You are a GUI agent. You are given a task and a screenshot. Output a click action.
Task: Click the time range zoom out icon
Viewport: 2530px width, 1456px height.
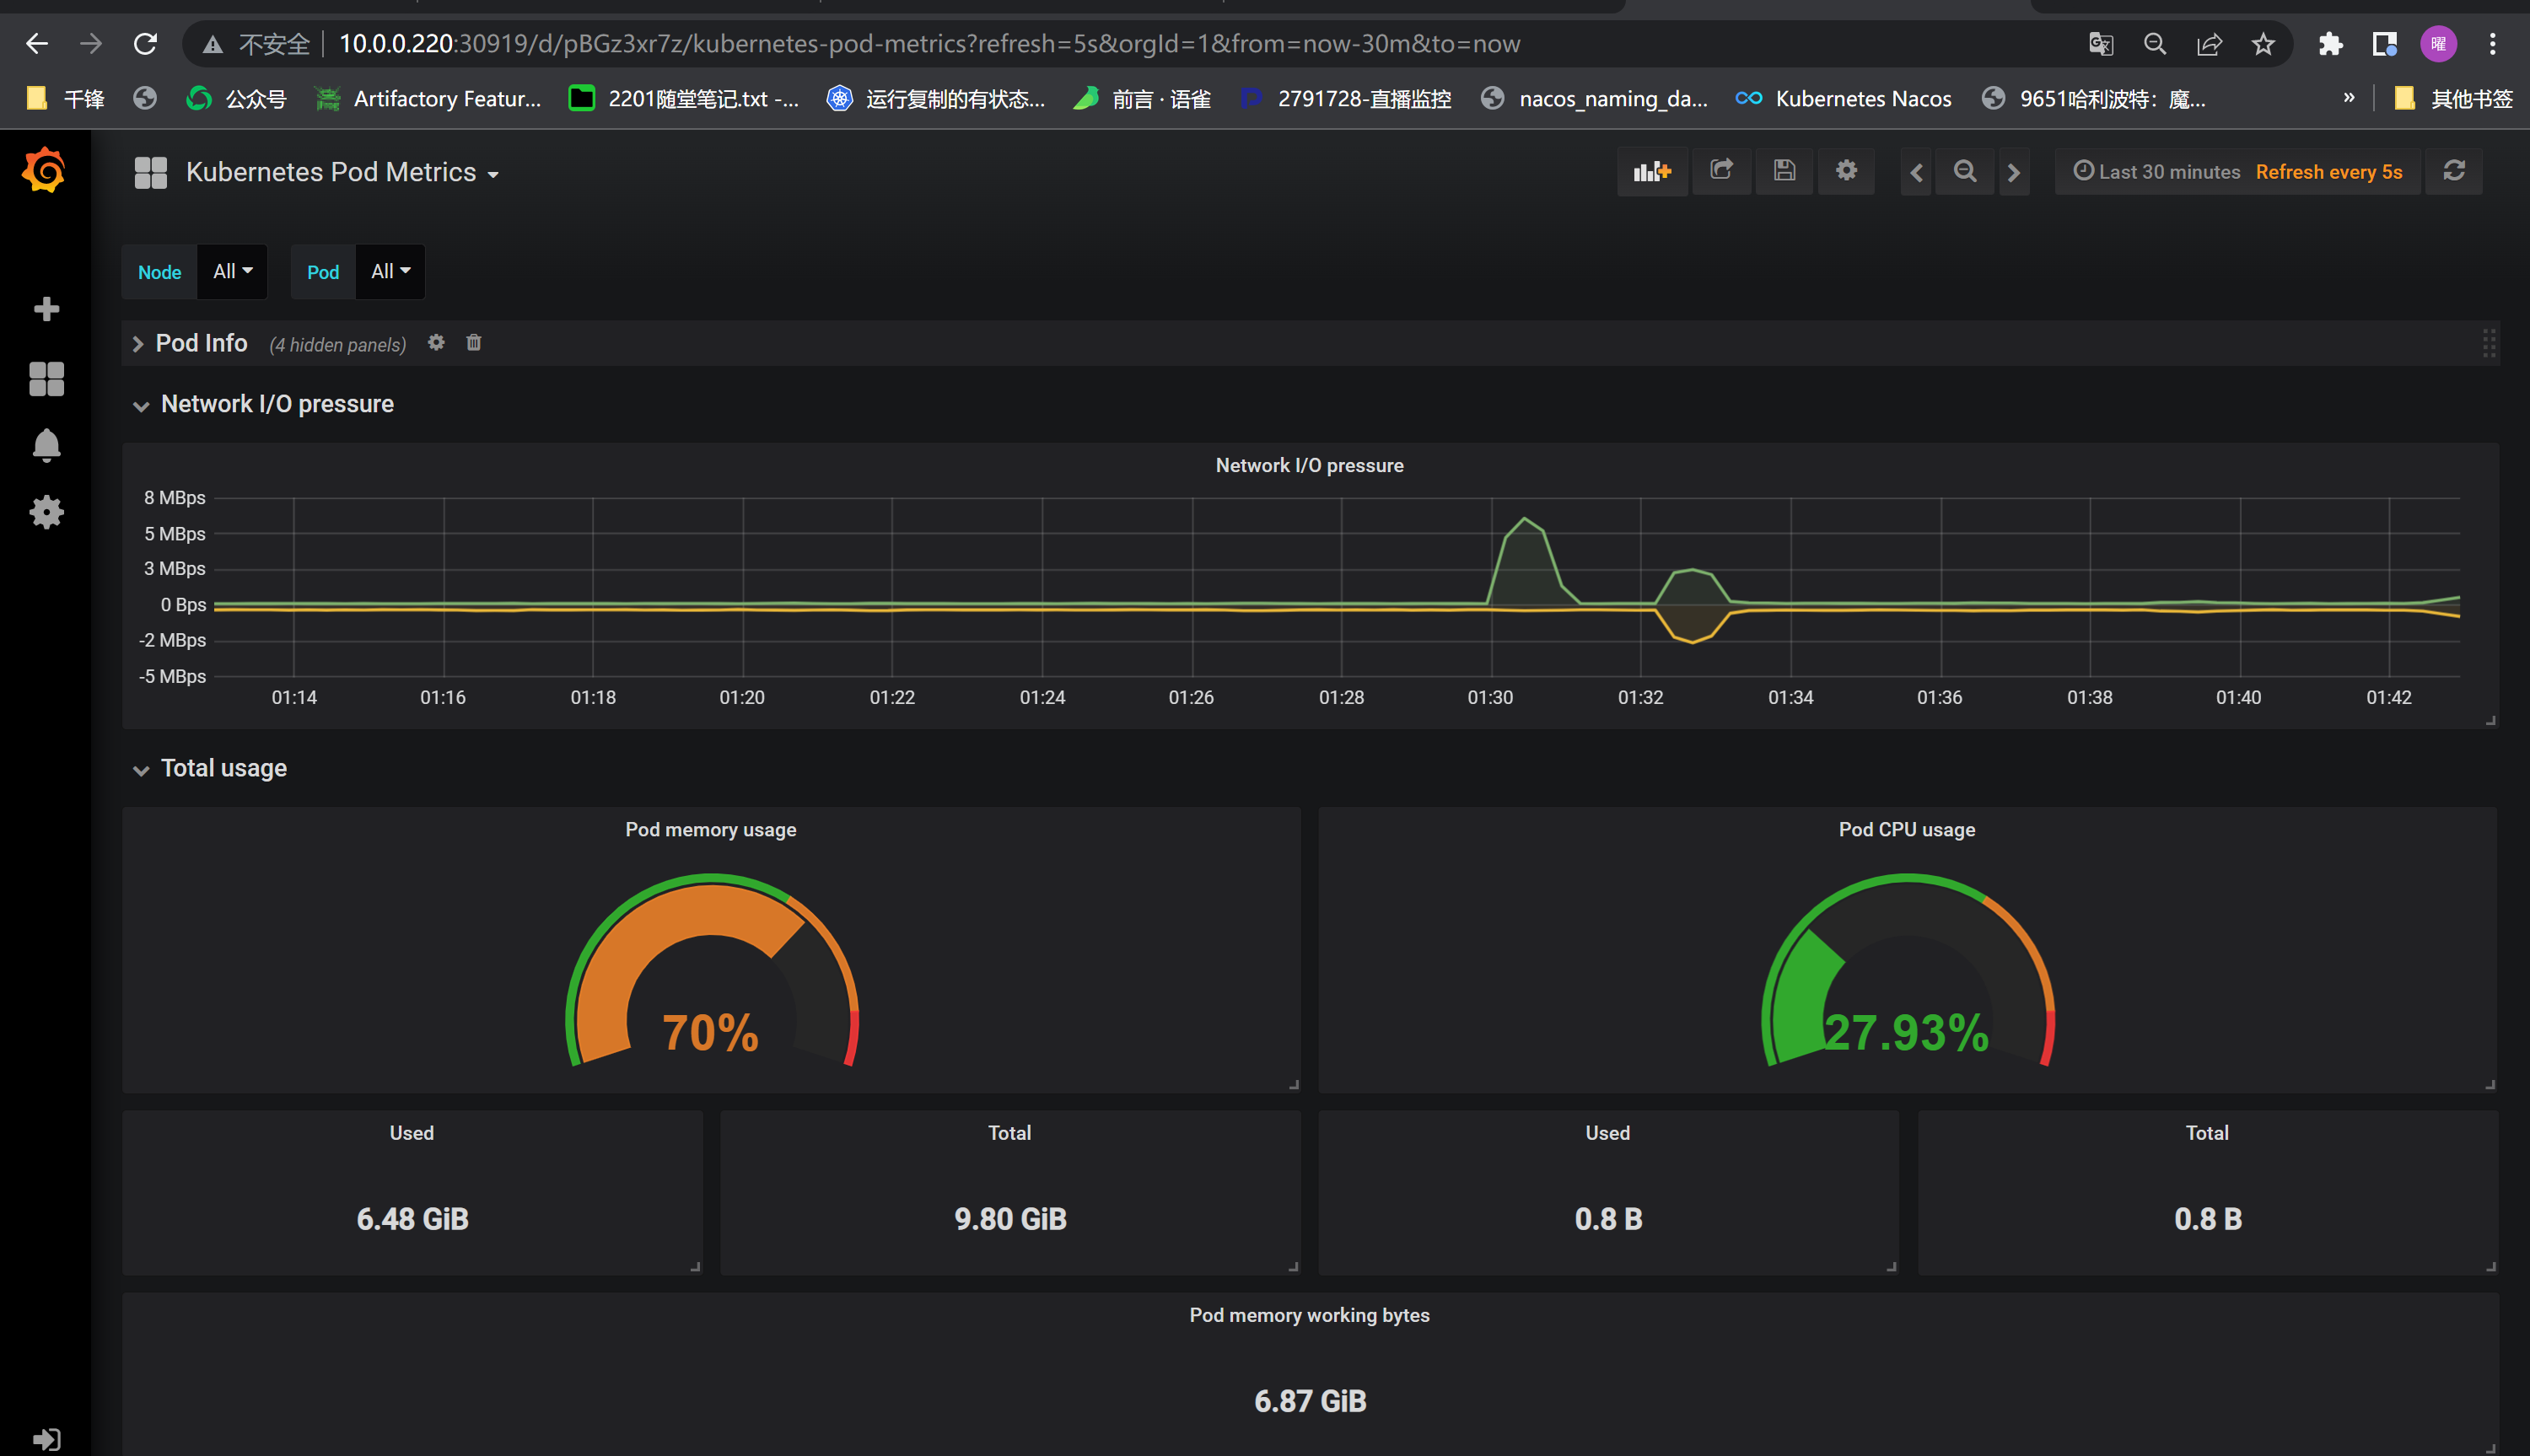1965,172
